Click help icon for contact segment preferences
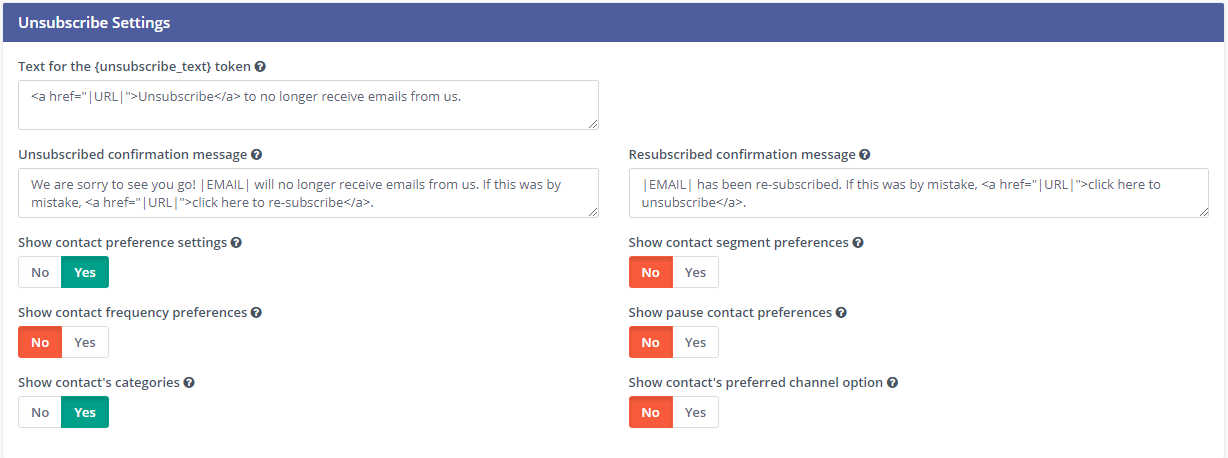 (858, 243)
